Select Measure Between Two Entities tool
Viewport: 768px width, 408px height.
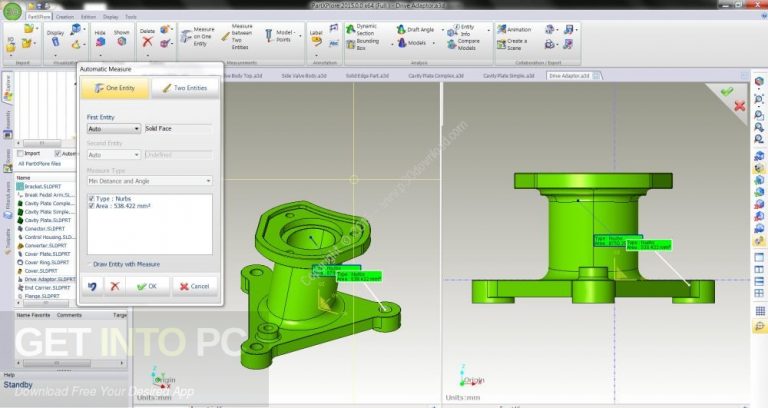[238, 36]
